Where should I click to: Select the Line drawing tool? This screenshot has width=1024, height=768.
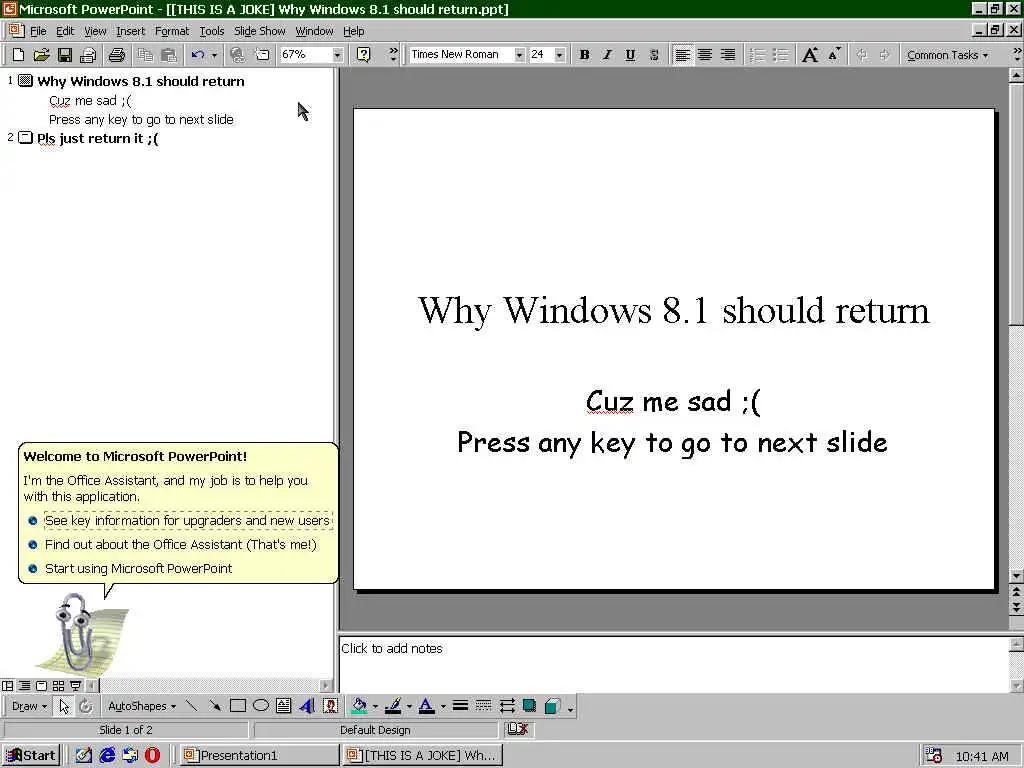tap(191, 706)
